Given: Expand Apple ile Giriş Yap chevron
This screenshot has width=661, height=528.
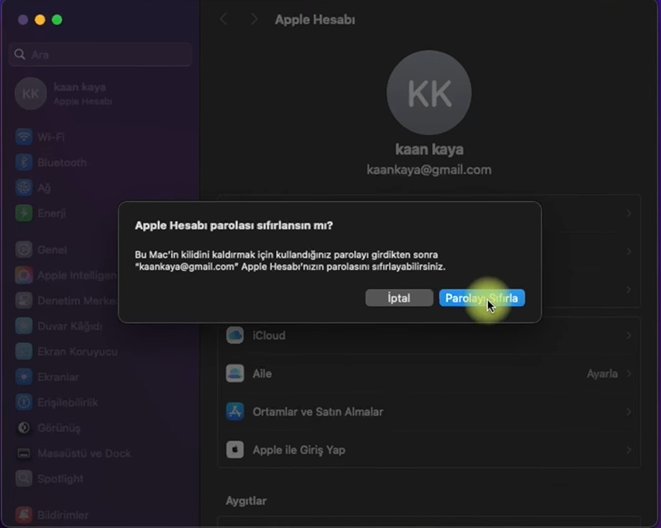Looking at the screenshot, I should tap(629, 450).
